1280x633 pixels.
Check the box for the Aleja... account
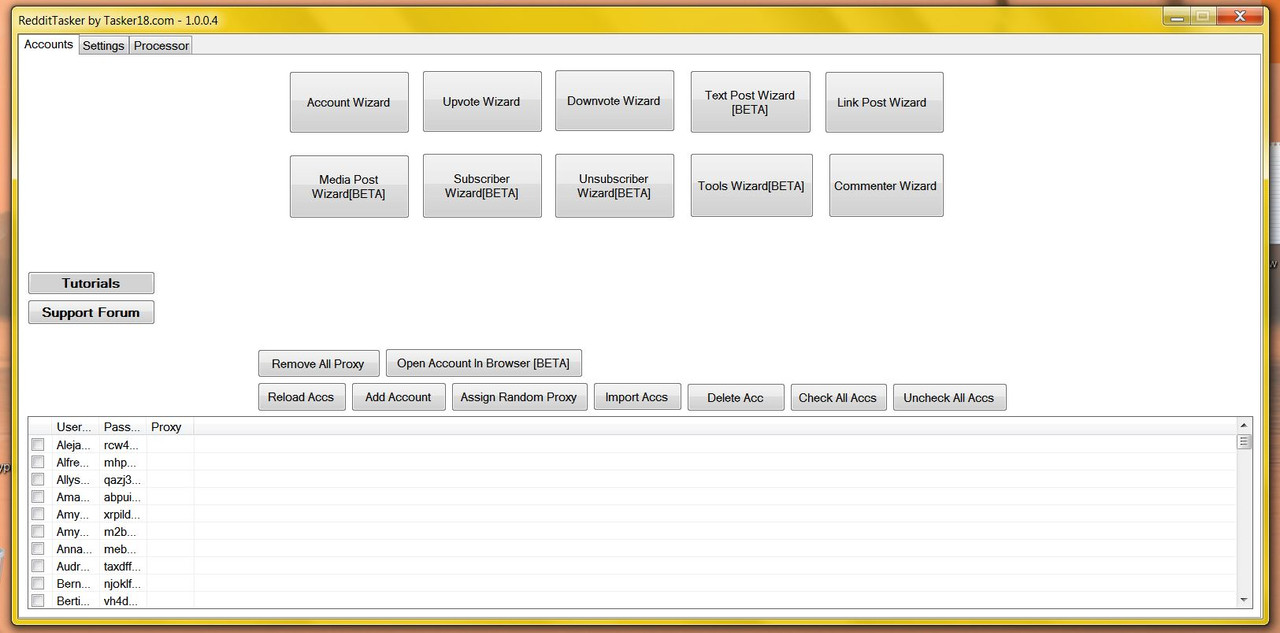(x=38, y=445)
